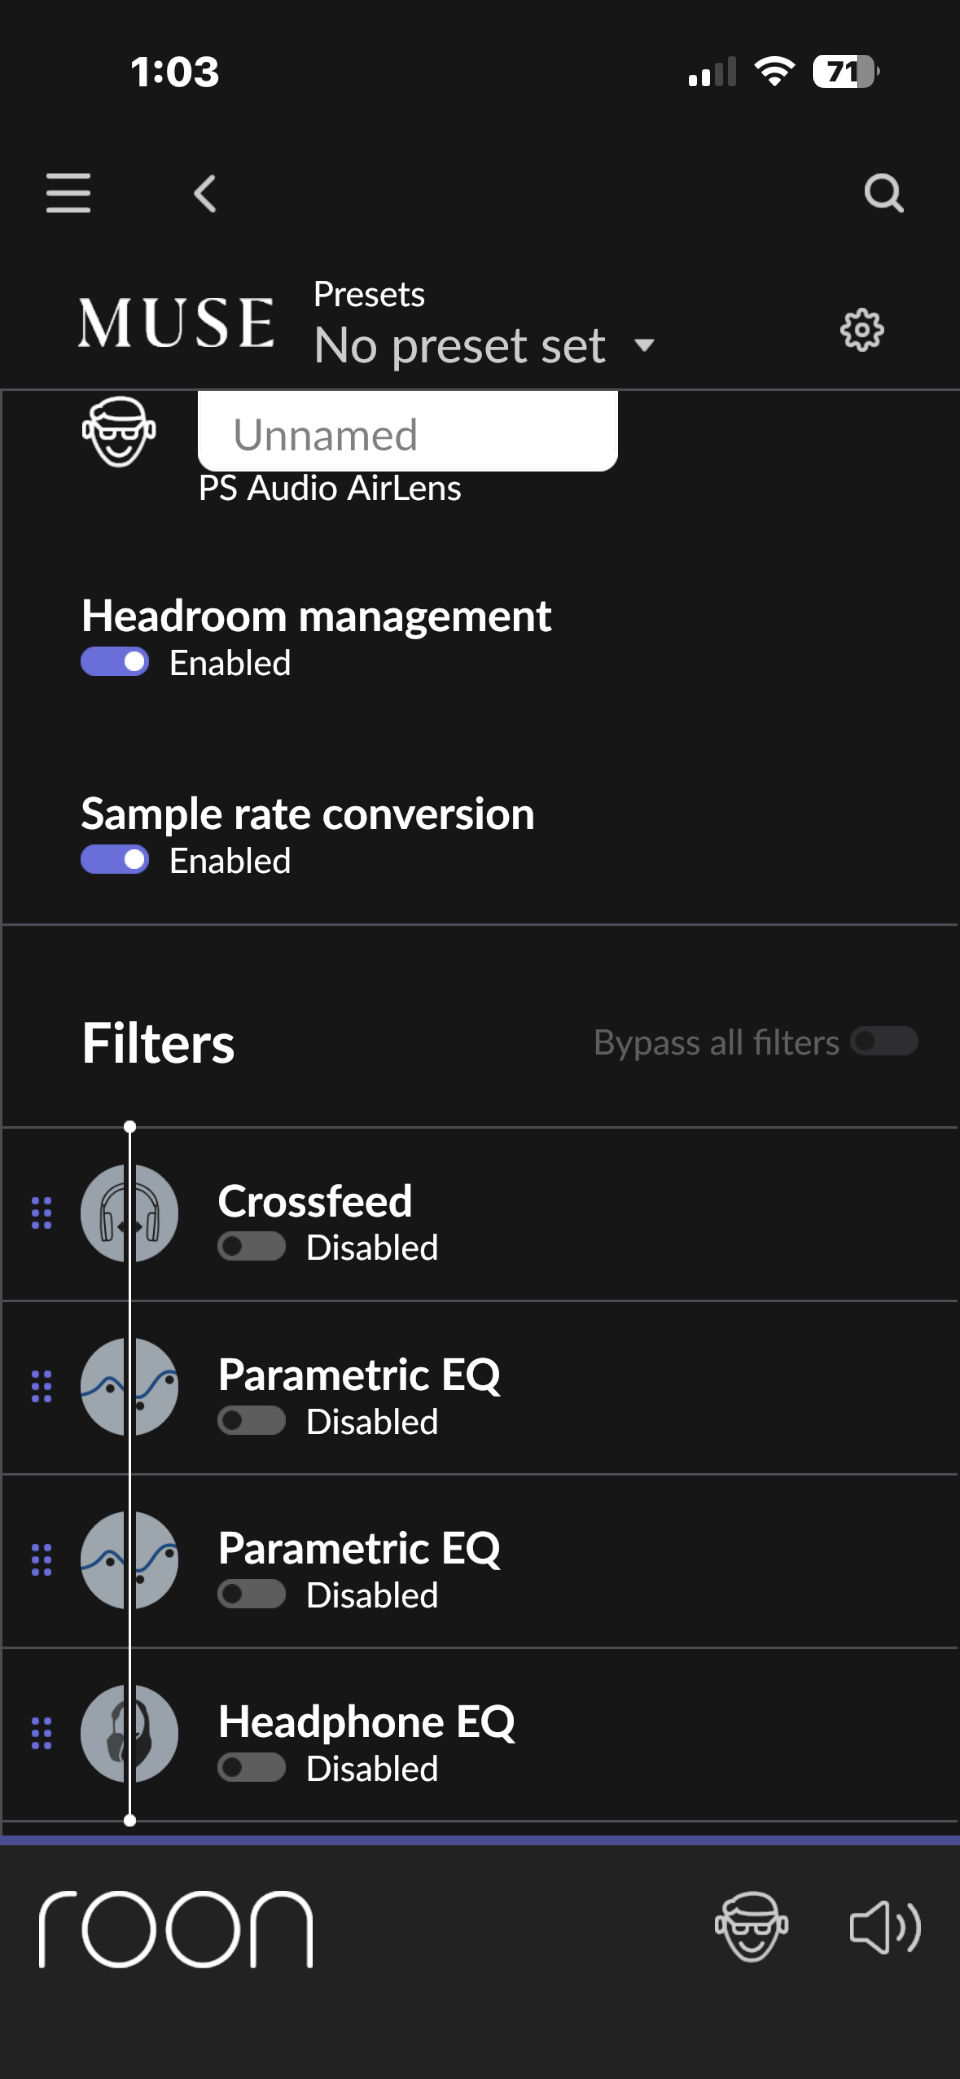Click the Crossfeed headphones filter icon
This screenshot has height=2079, width=960.
130,1213
